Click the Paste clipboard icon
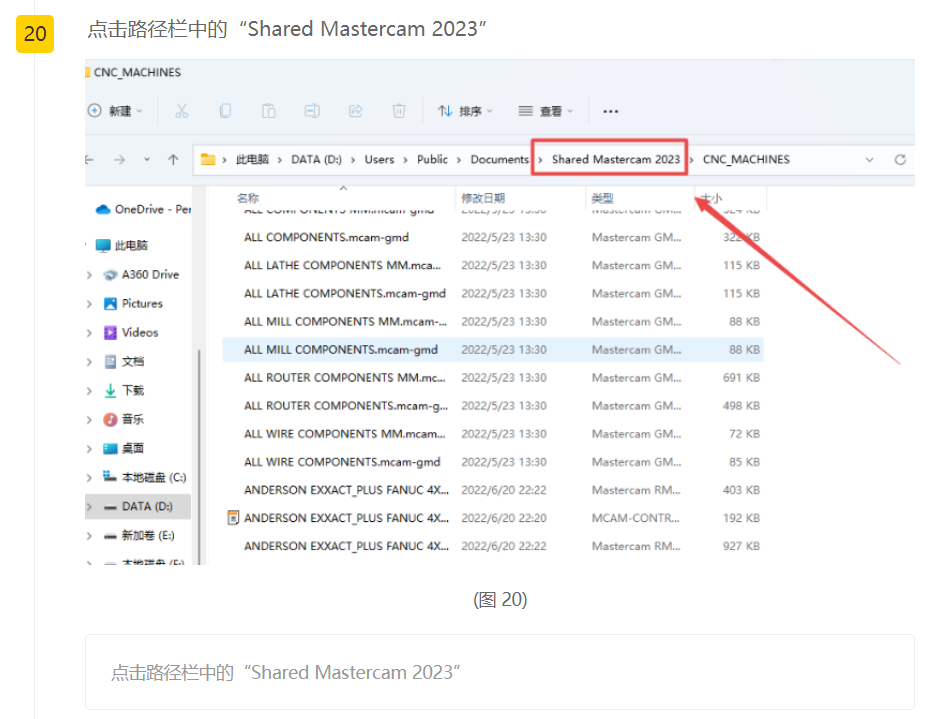The width and height of the screenshot is (934, 719). 269,111
